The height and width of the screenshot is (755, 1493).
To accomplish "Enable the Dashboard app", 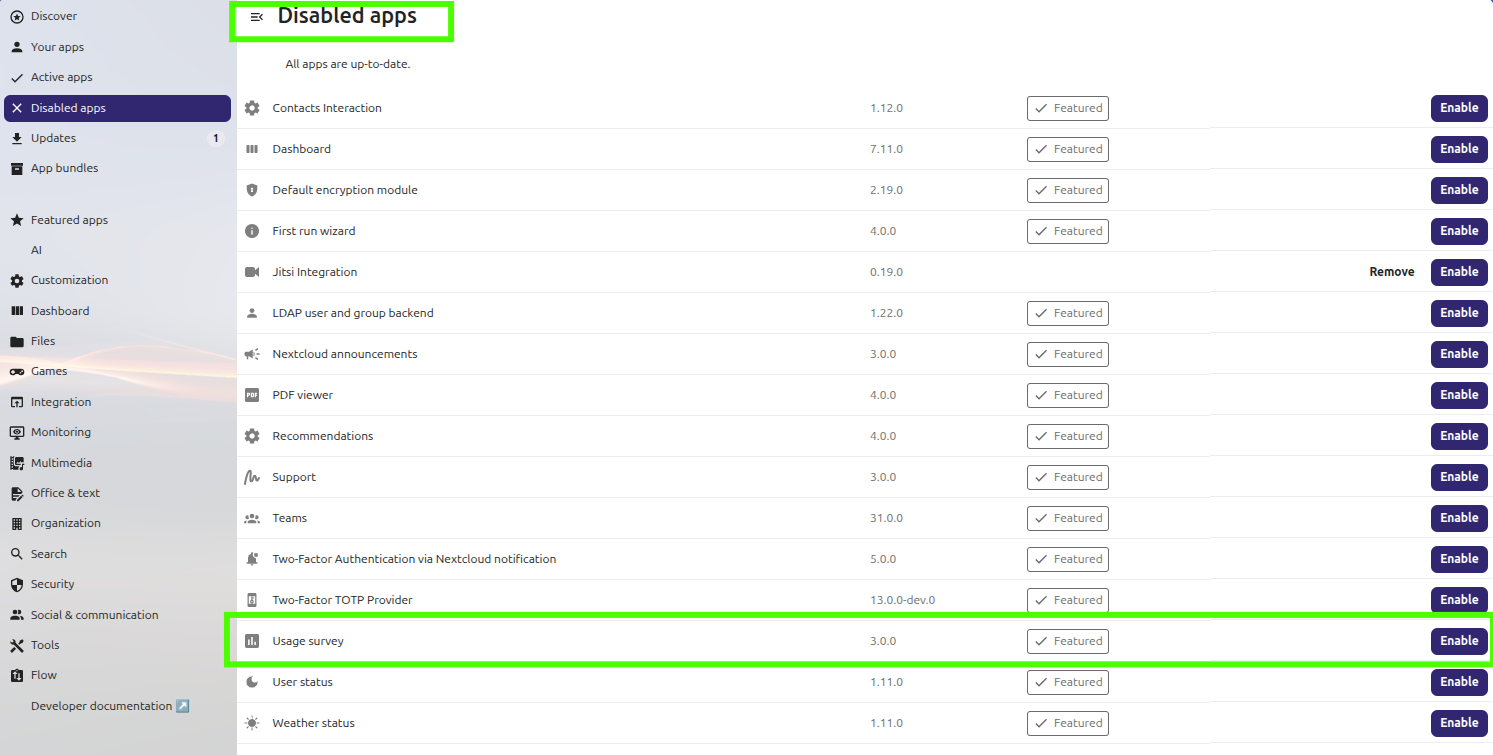I will pos(1458,149).
